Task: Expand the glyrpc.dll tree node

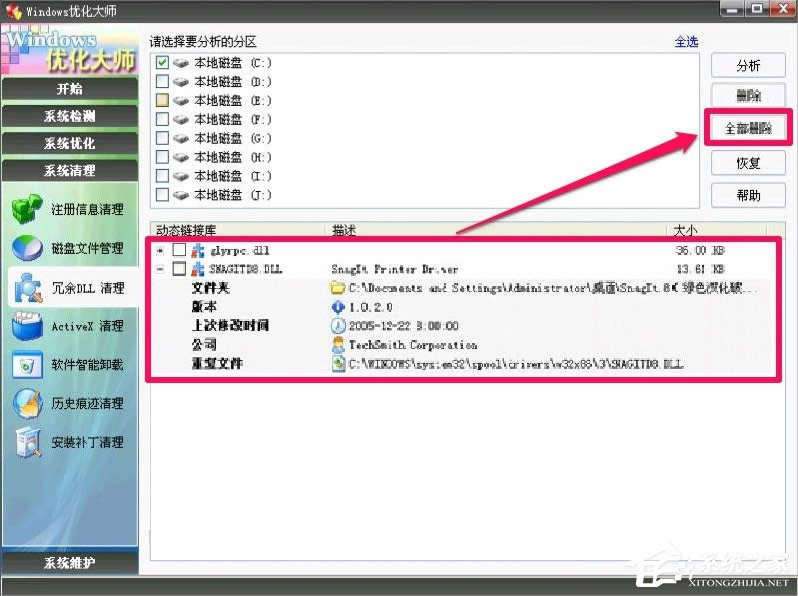Action: (160, 250)
